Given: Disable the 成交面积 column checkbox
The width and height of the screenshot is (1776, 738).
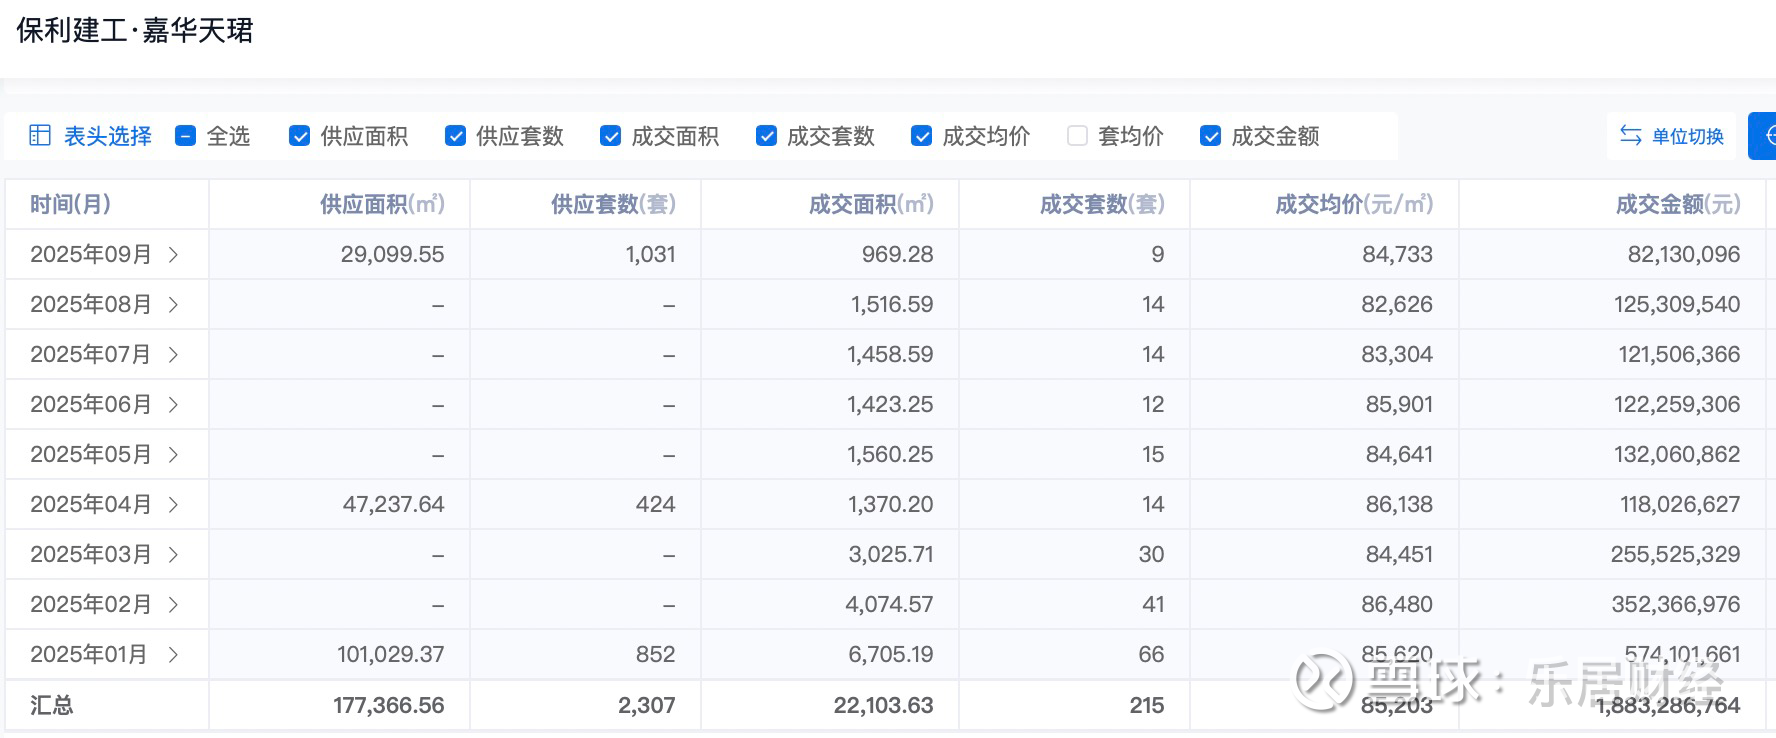Looking at the screenshot, I should (610, 136).
